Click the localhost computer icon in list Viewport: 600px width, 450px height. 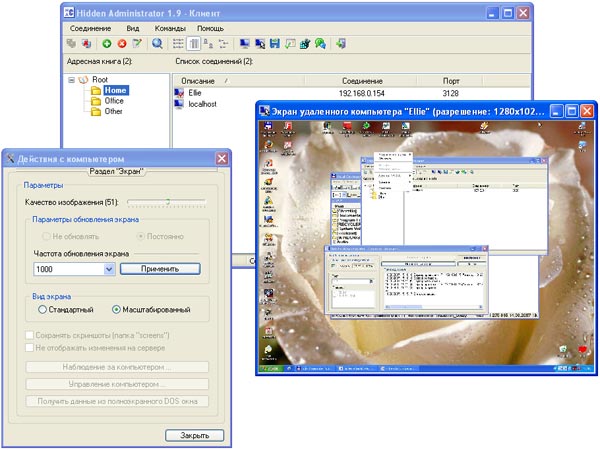[179, 104]
